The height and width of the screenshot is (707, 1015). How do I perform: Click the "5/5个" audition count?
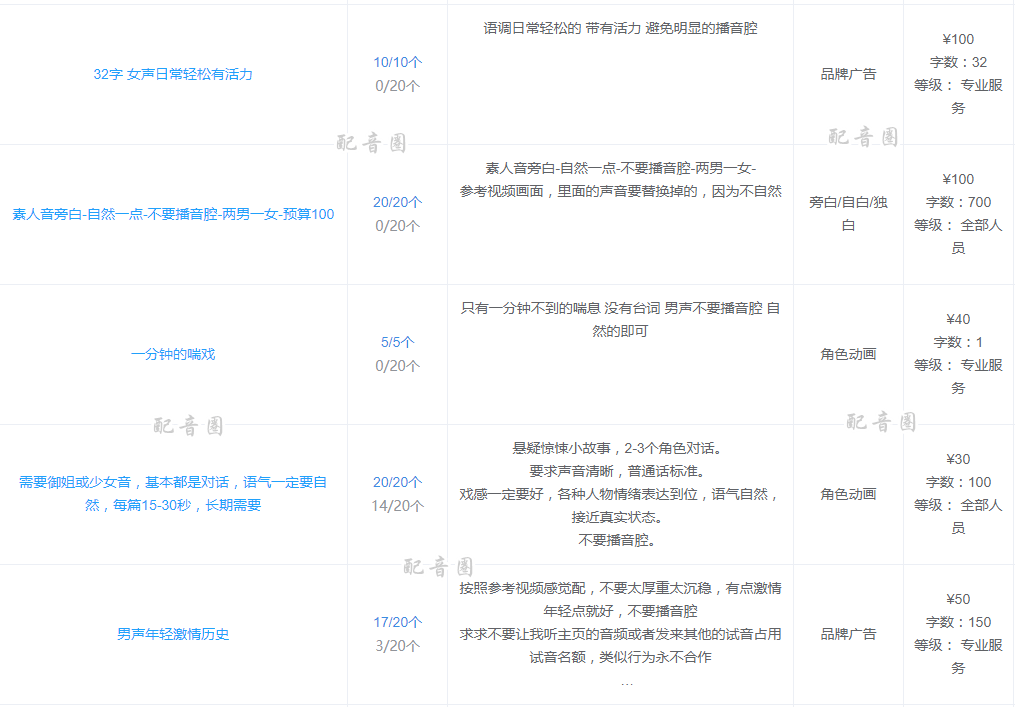[x=397, y=342]
